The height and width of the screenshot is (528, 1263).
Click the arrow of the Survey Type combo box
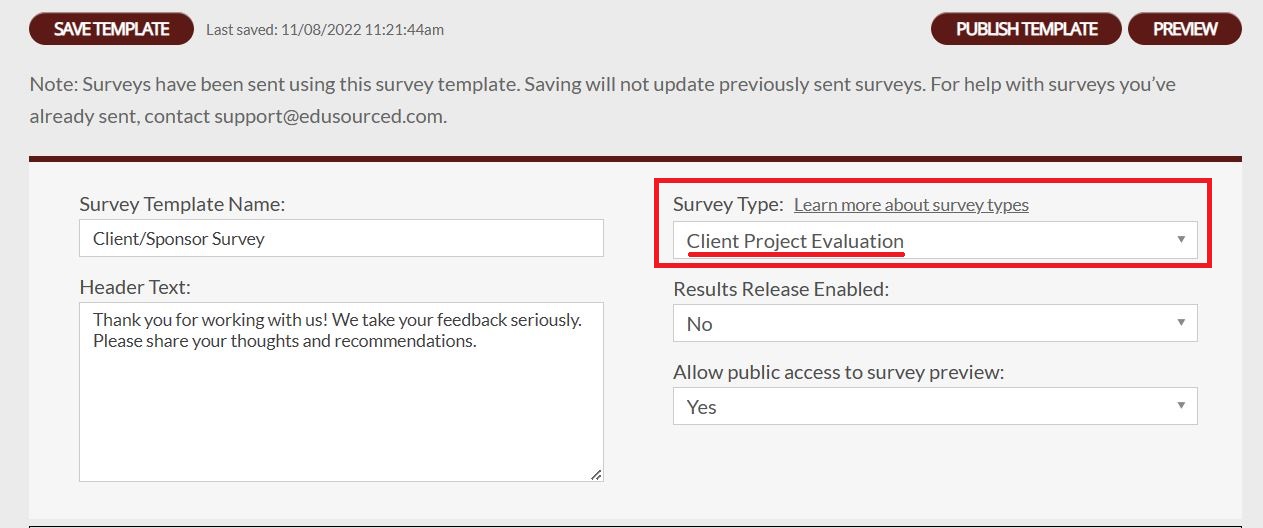[x=1181, y=240]
